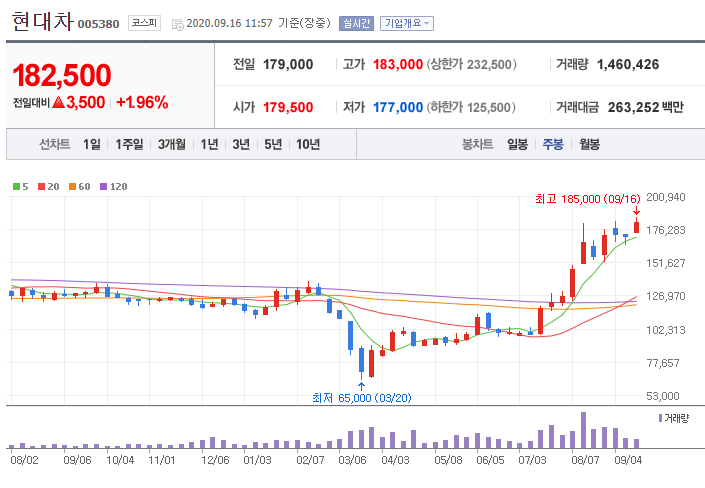Image resolution: width=705 pixels, height=488 pixels.
Task: Click the 03/06 date axis label
Action: pyautogui.click(x=352, y=460)
